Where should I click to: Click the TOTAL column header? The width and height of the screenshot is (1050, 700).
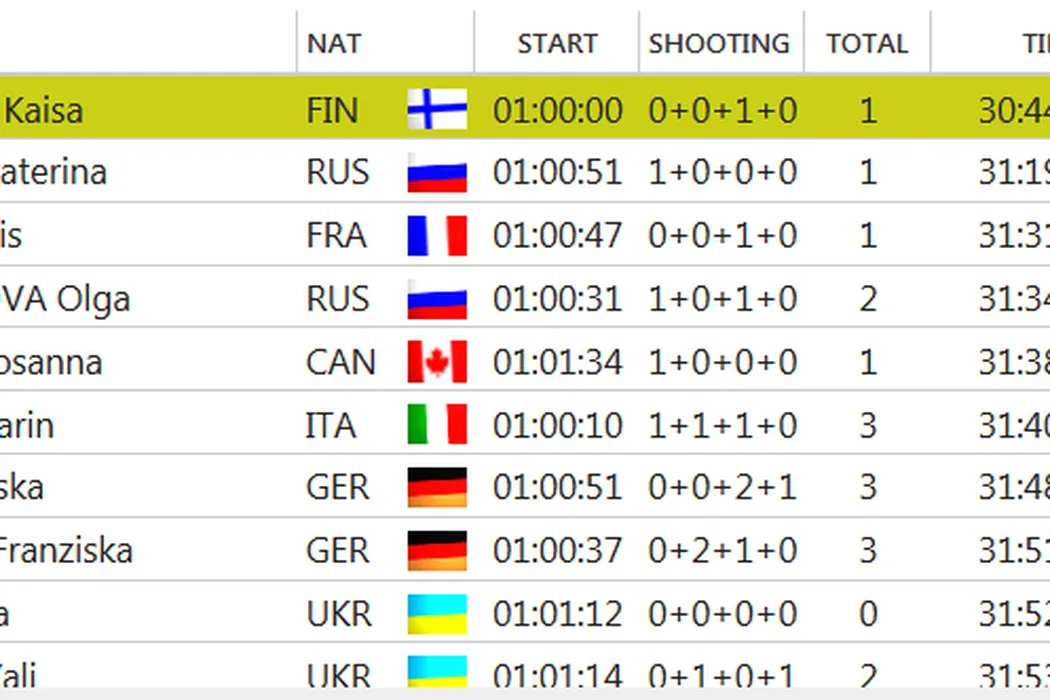coord(867,44)
